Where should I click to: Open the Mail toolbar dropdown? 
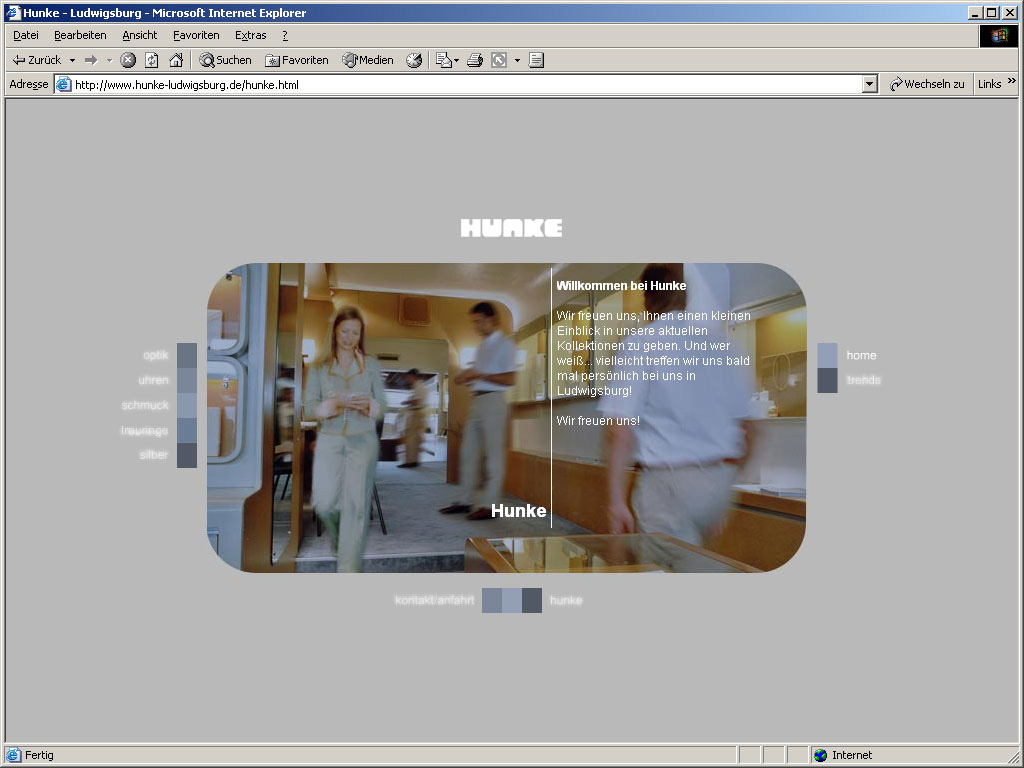coord(447,60)
